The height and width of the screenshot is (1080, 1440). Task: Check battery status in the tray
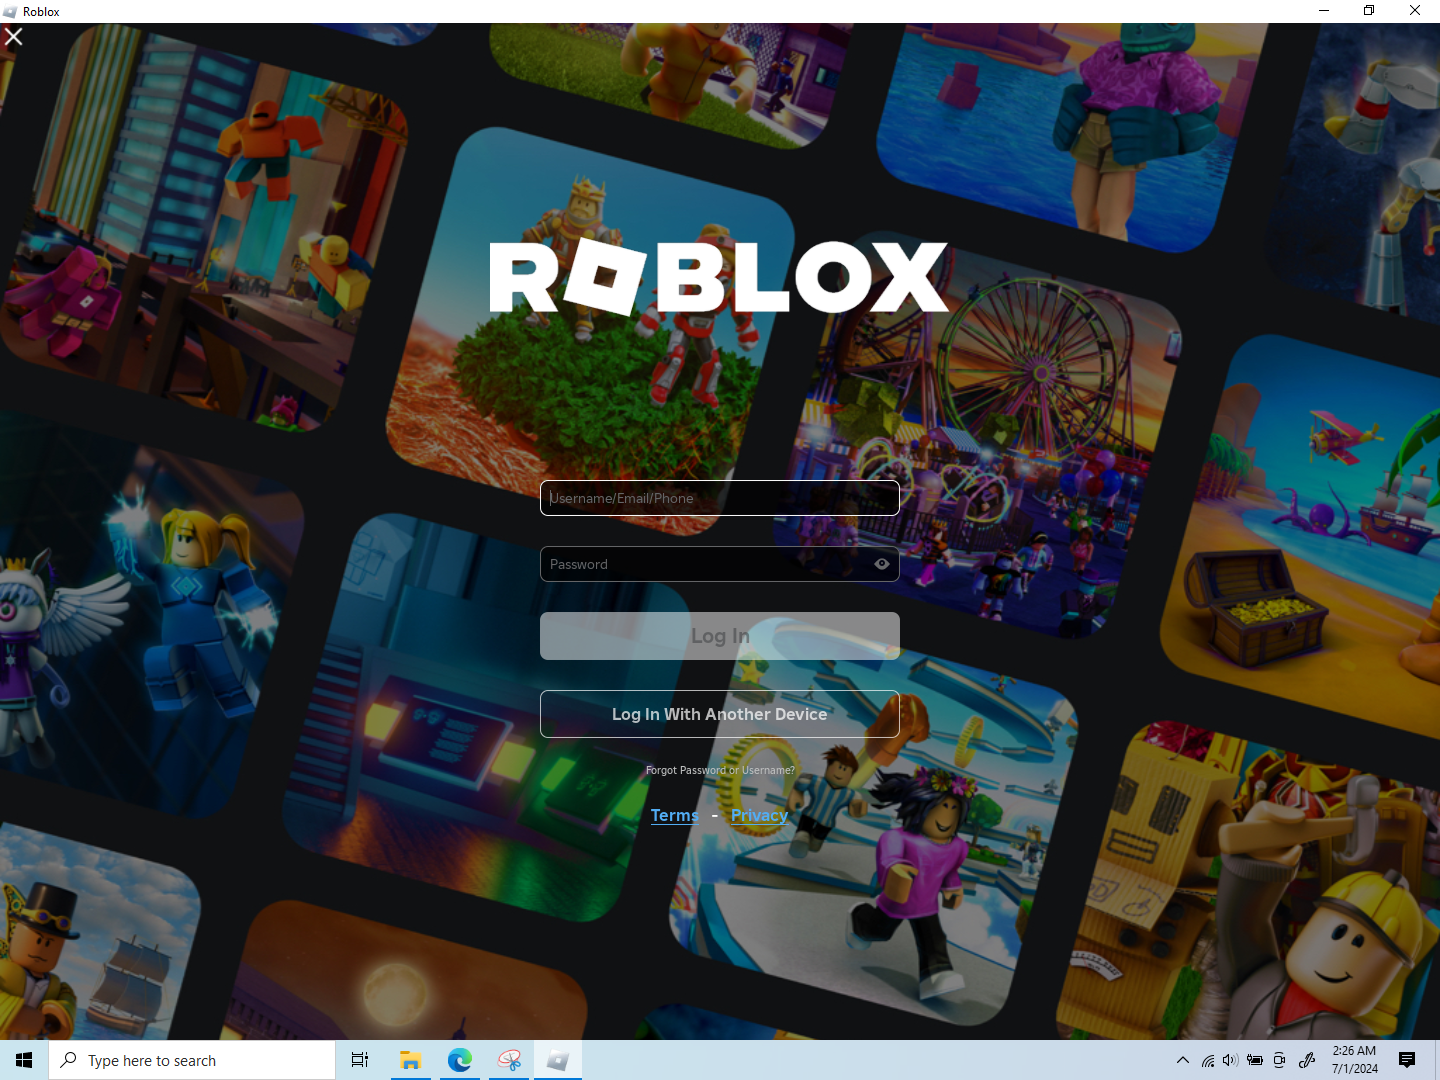point(1255,1060)
